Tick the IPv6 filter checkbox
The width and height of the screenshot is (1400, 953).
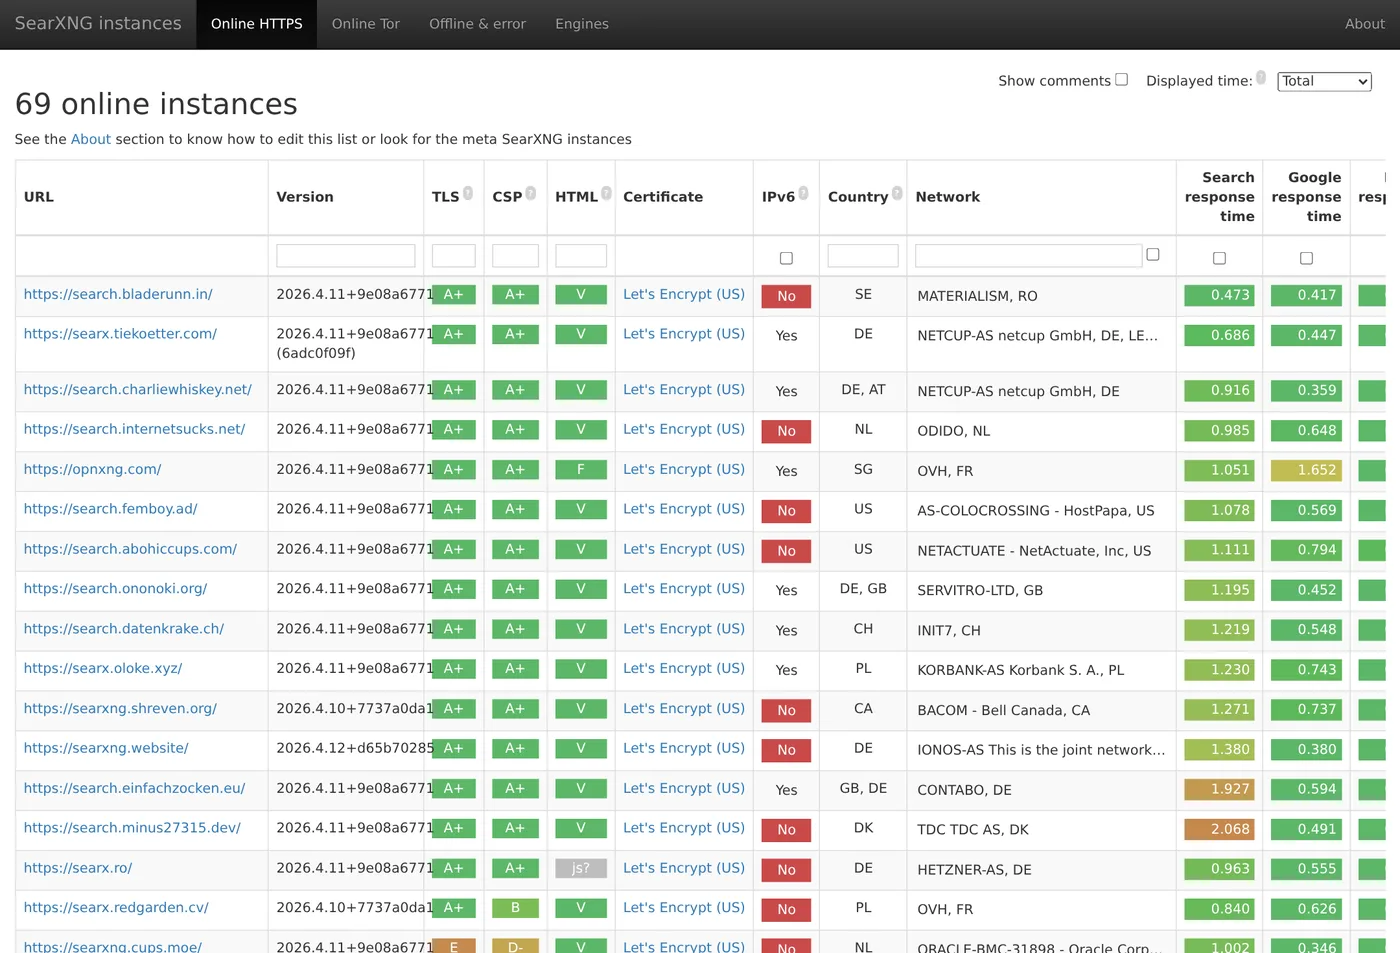point(786,258)
